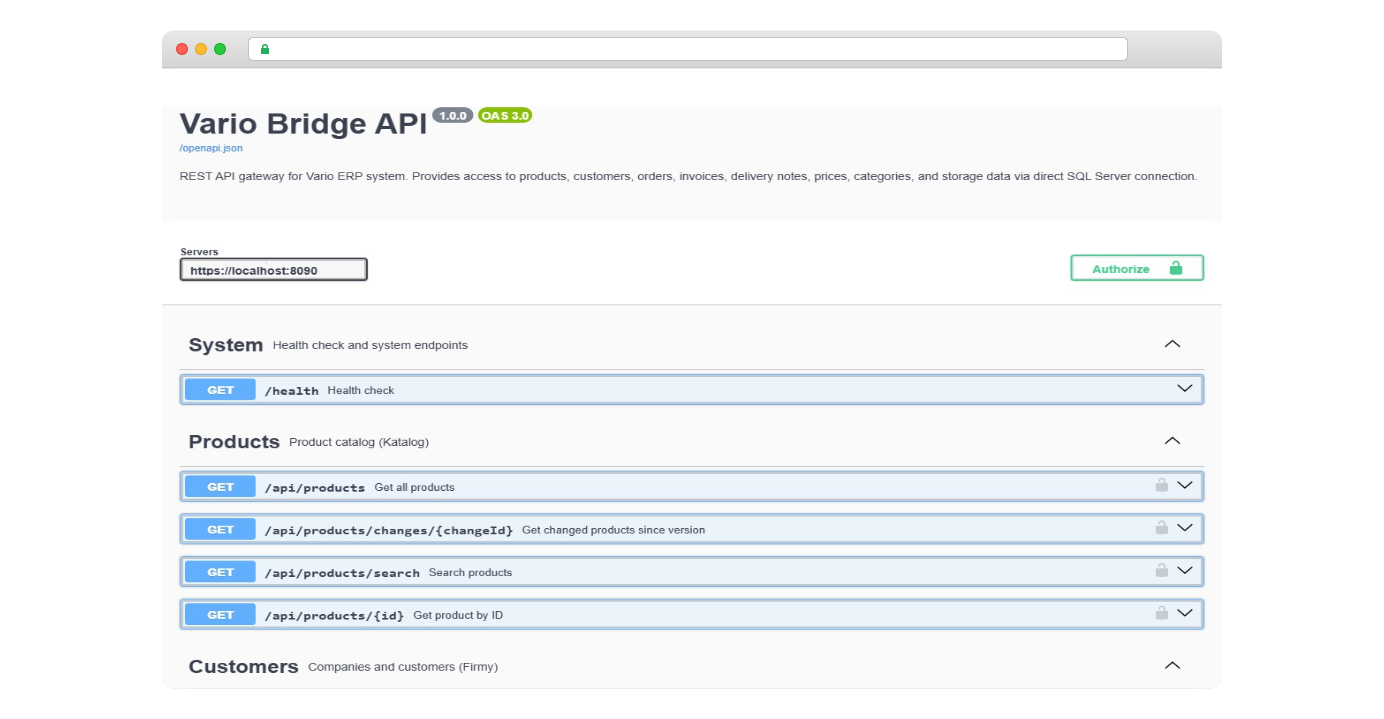Collapse the Products section chevron
The height and width of the screenshot is (719, 1384).
pos(1172,441)
